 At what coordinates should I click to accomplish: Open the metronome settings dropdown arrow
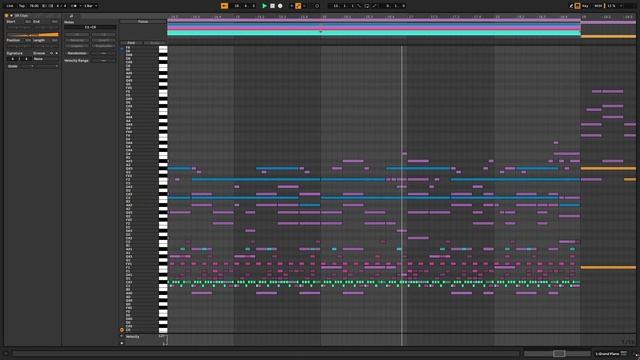pos(80,6)
